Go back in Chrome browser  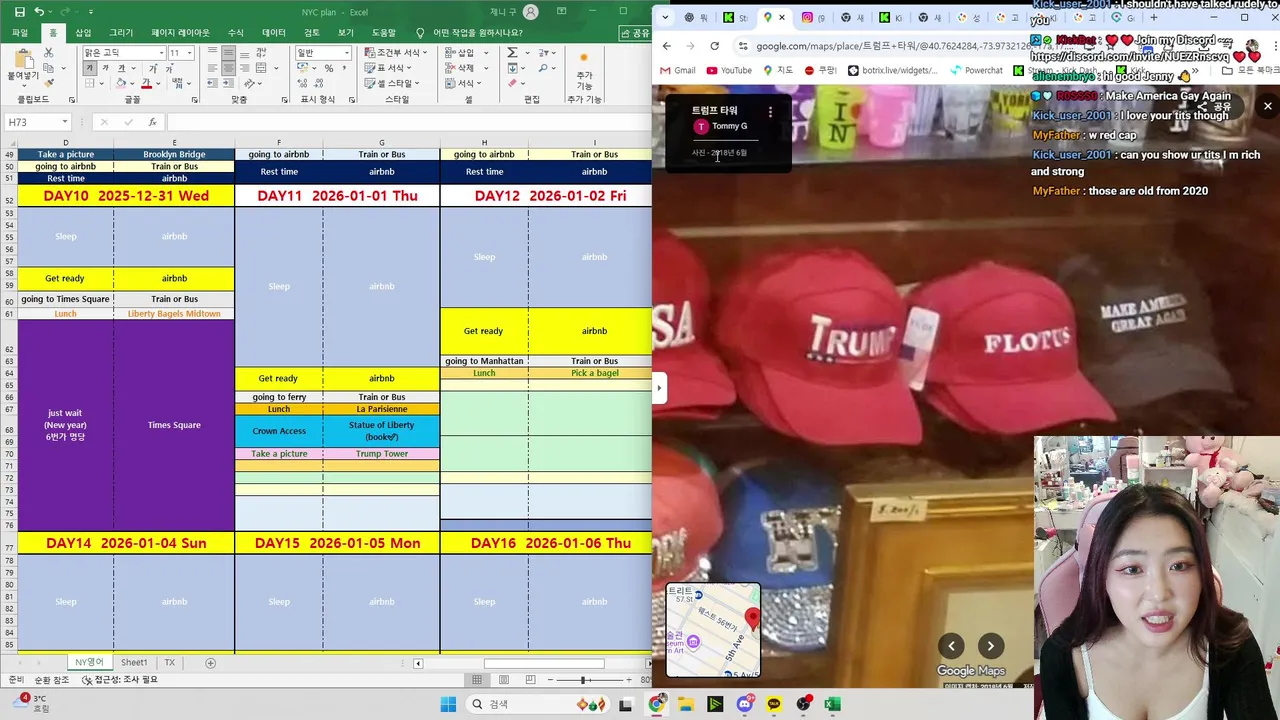point(667,46)
